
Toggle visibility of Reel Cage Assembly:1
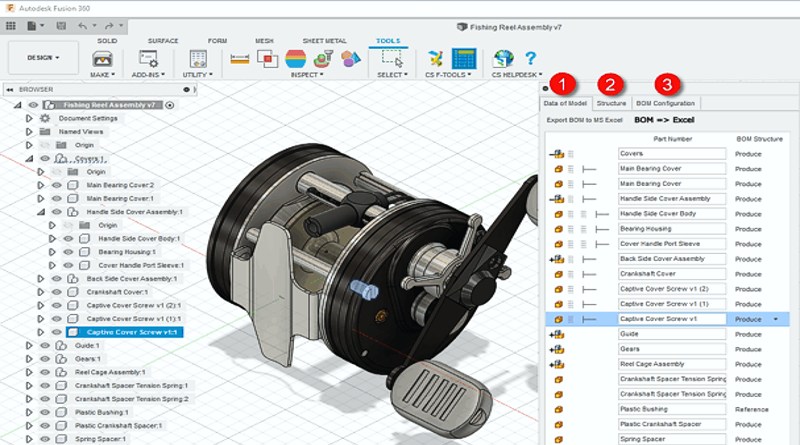[45, 372]
